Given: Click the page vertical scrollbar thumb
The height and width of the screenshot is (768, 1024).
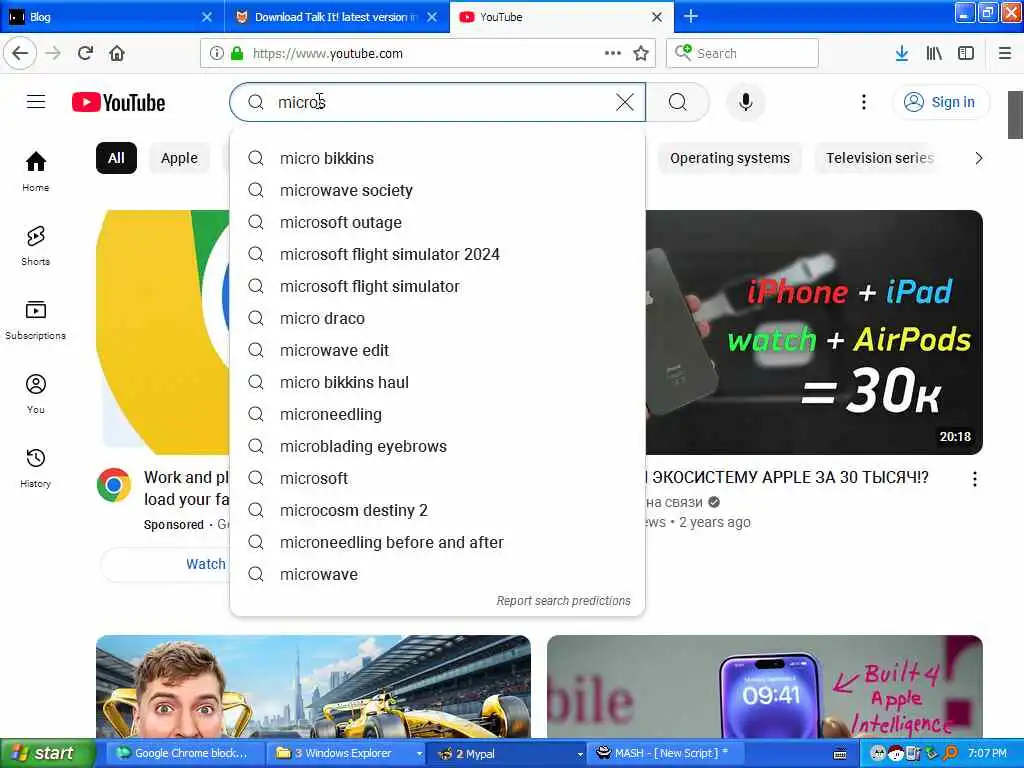Looking at the screenshot, I should pyautogui.click(x=1015, y=115).
